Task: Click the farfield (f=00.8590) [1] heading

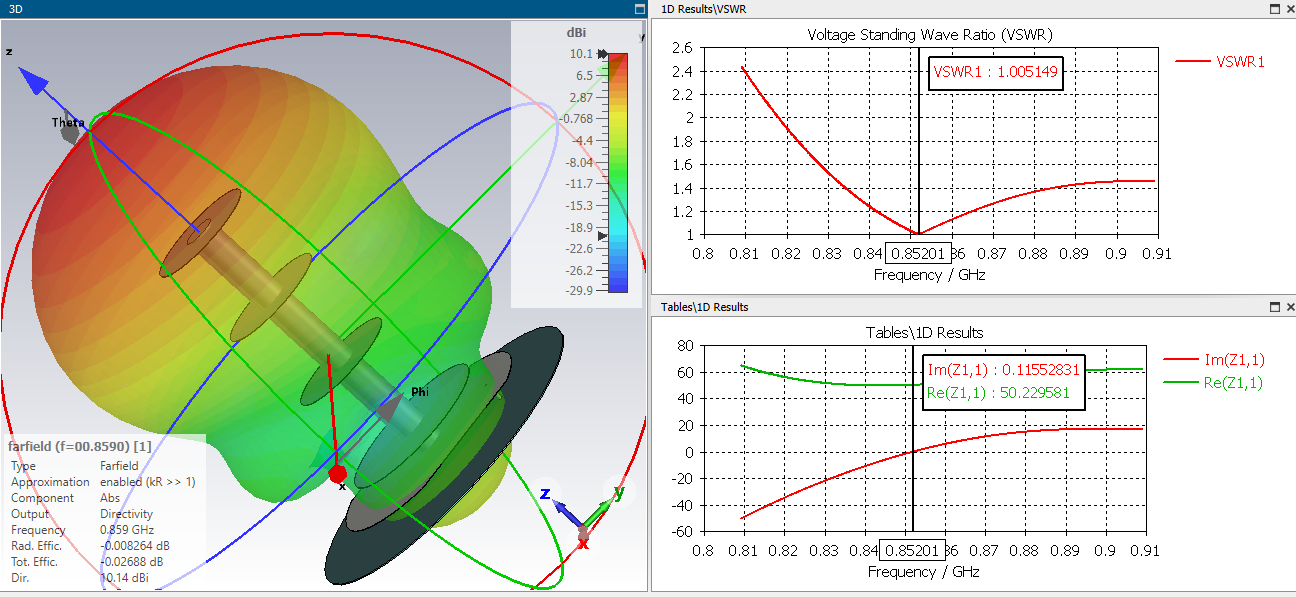Action: tap(80, 446)
